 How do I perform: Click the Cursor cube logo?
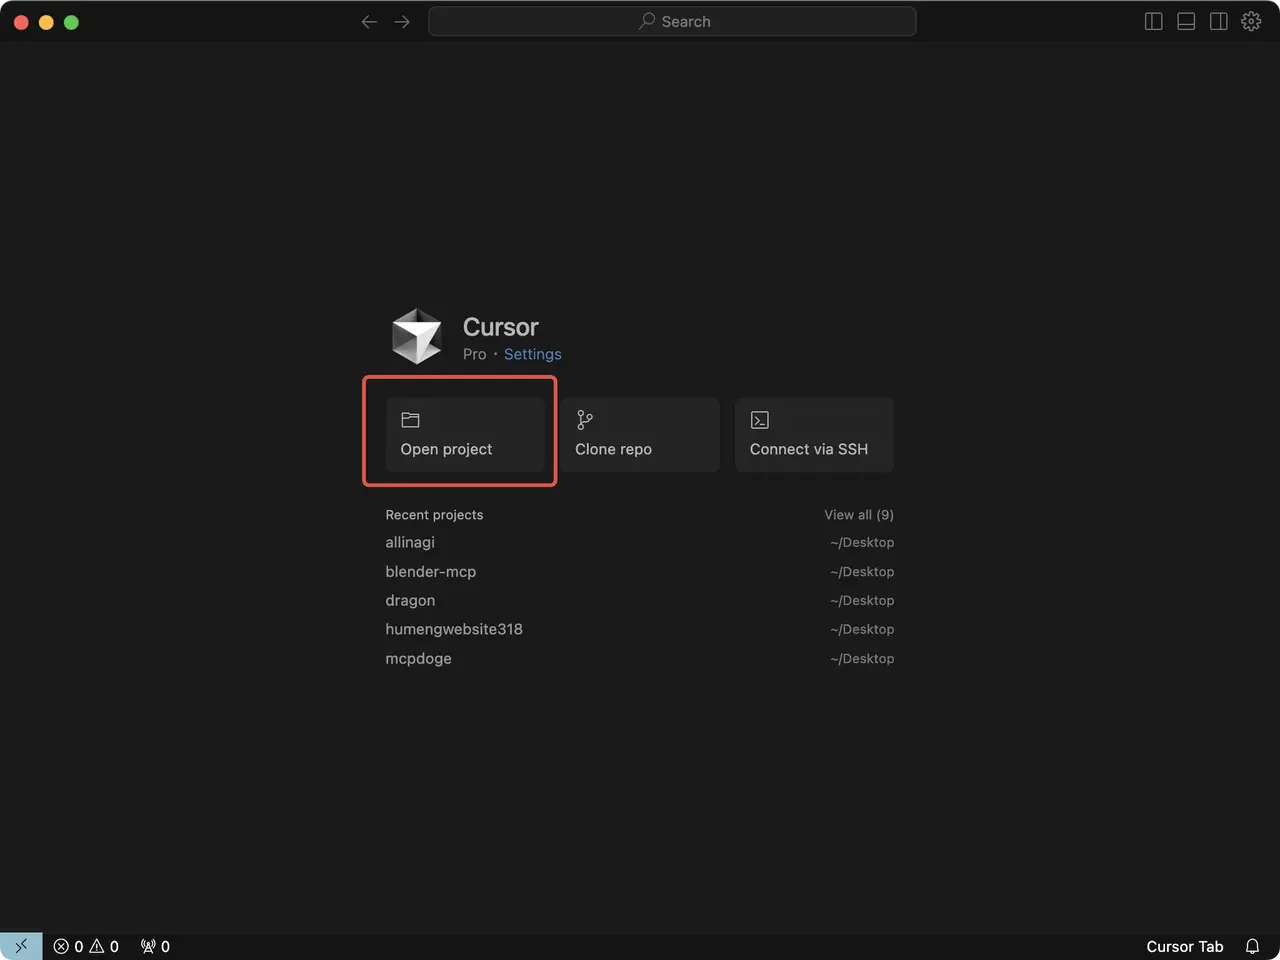pyautogui.click(x=416, y=336)
